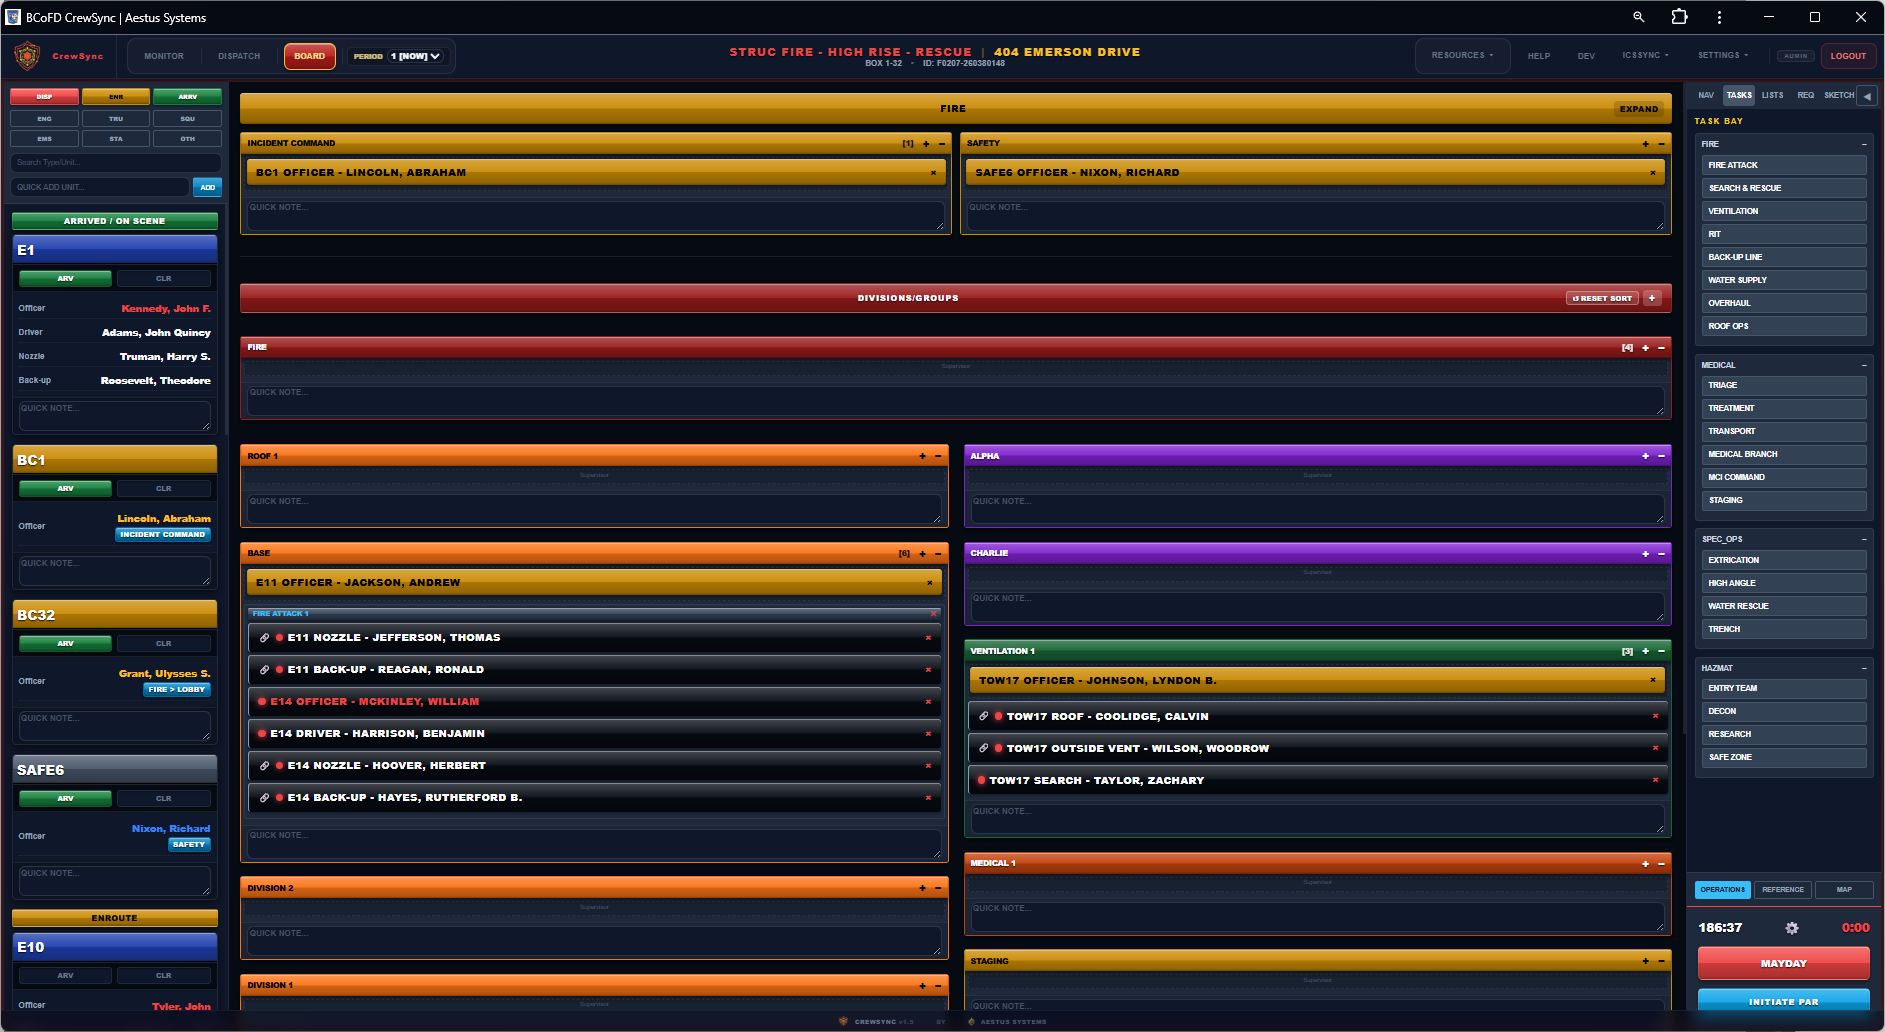
Task: Add a new division with plus button
Action: (x=1652, y=298)
